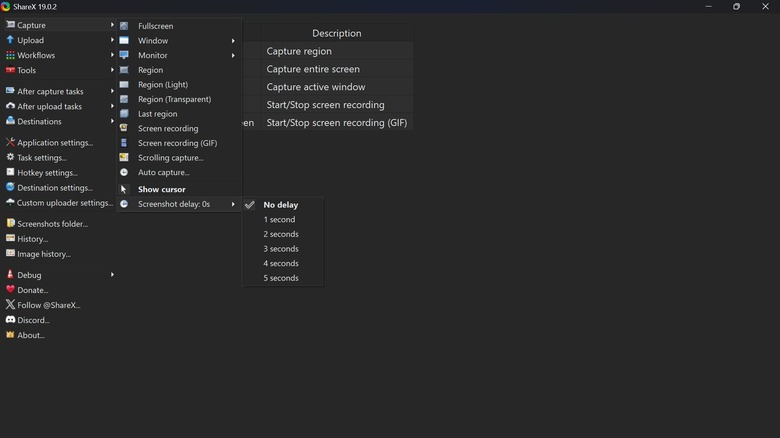Click the Destinations icon
780x438 pixels.
tap(10, 120)
